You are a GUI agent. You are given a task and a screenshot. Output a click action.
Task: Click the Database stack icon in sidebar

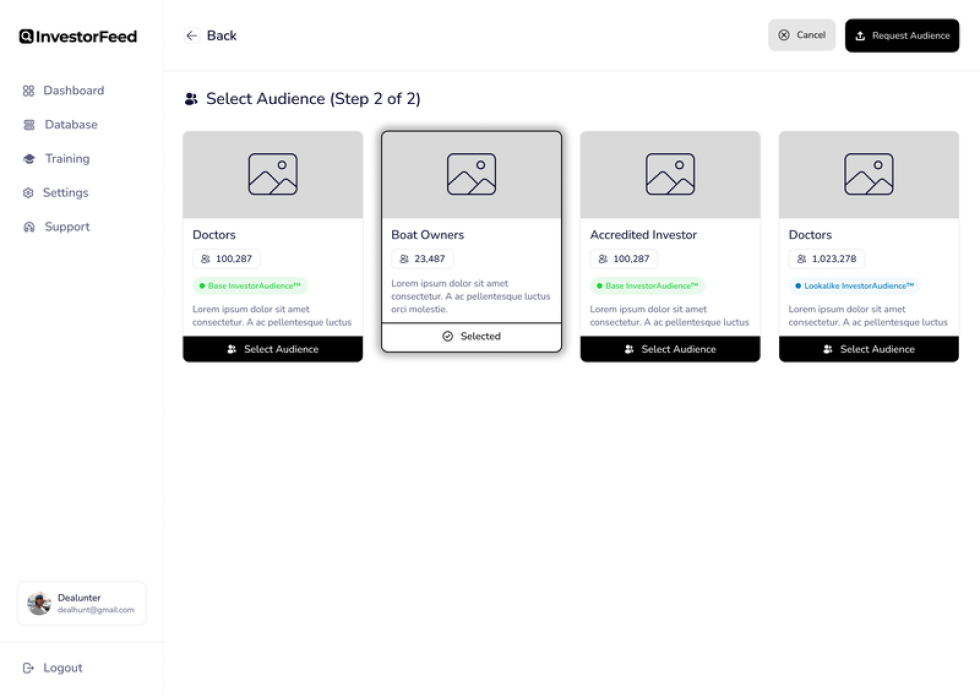[x=29, y=125]
